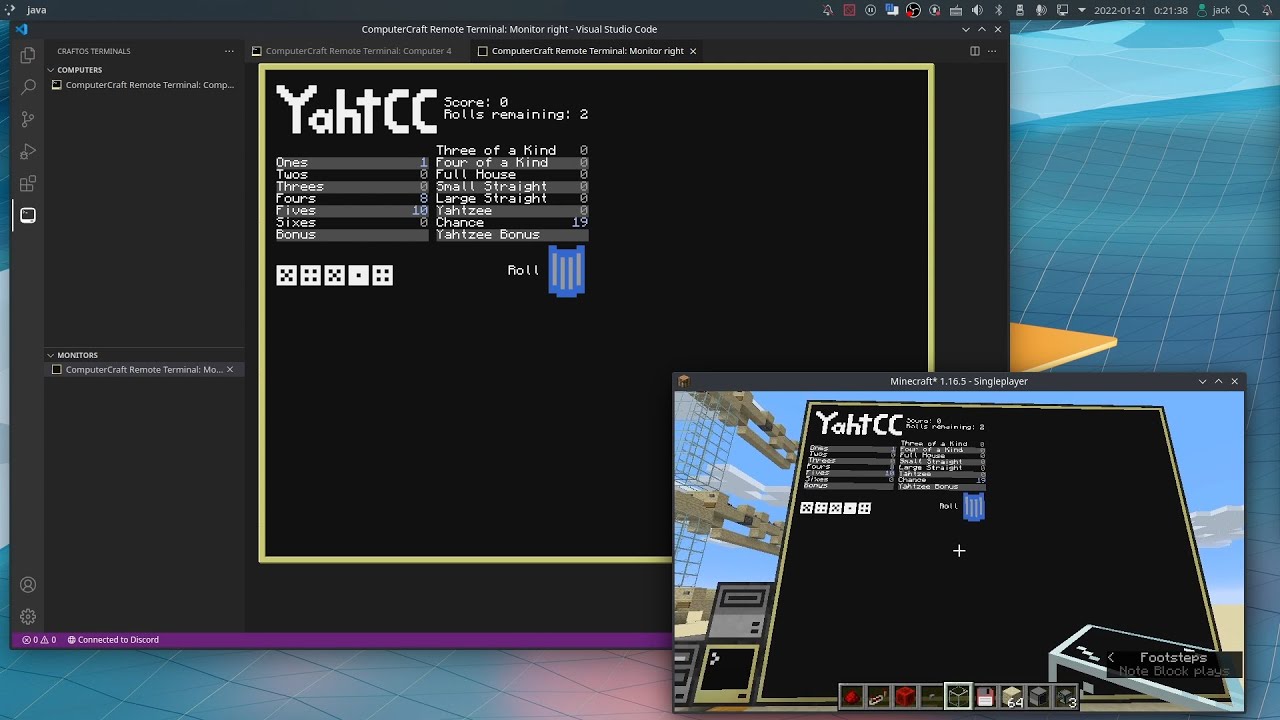Select the hotbar slot with 3 items

coord(1066,697)
